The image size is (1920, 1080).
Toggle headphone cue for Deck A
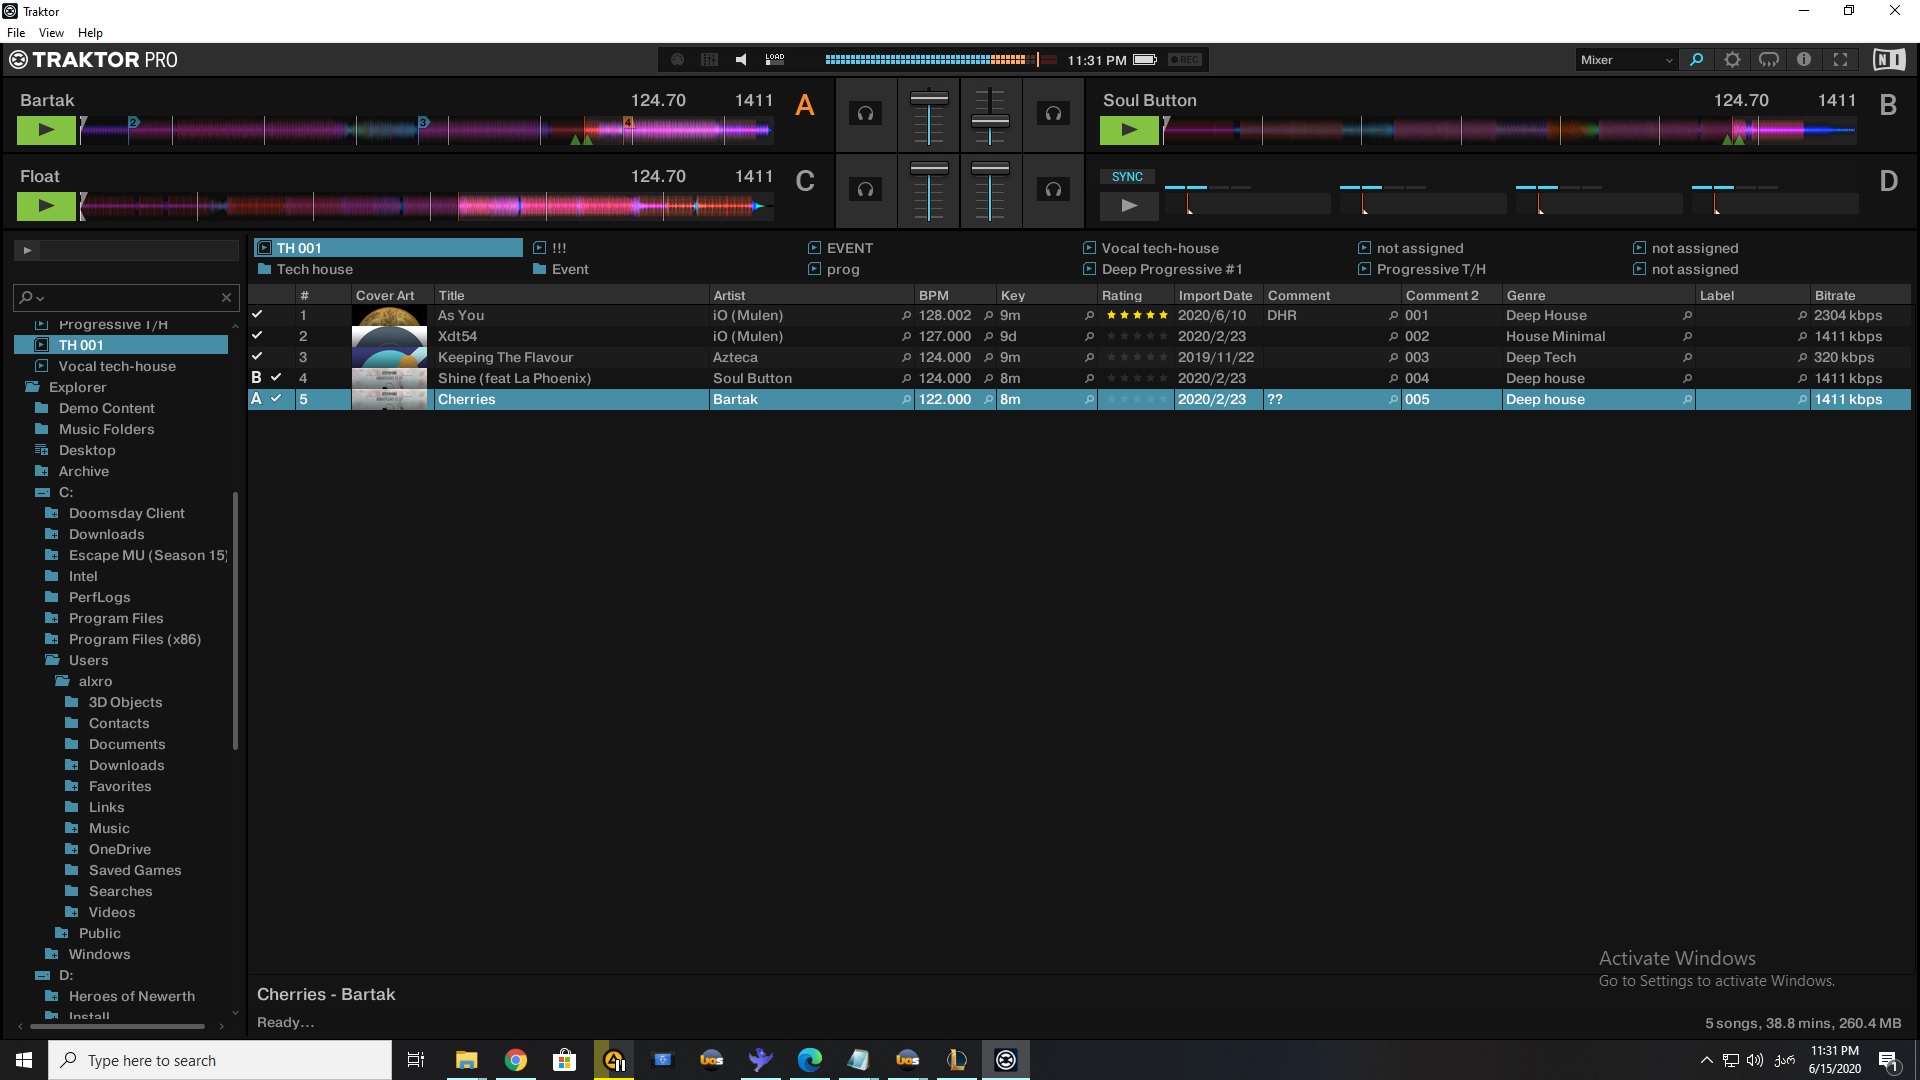(x=865, y=114)
